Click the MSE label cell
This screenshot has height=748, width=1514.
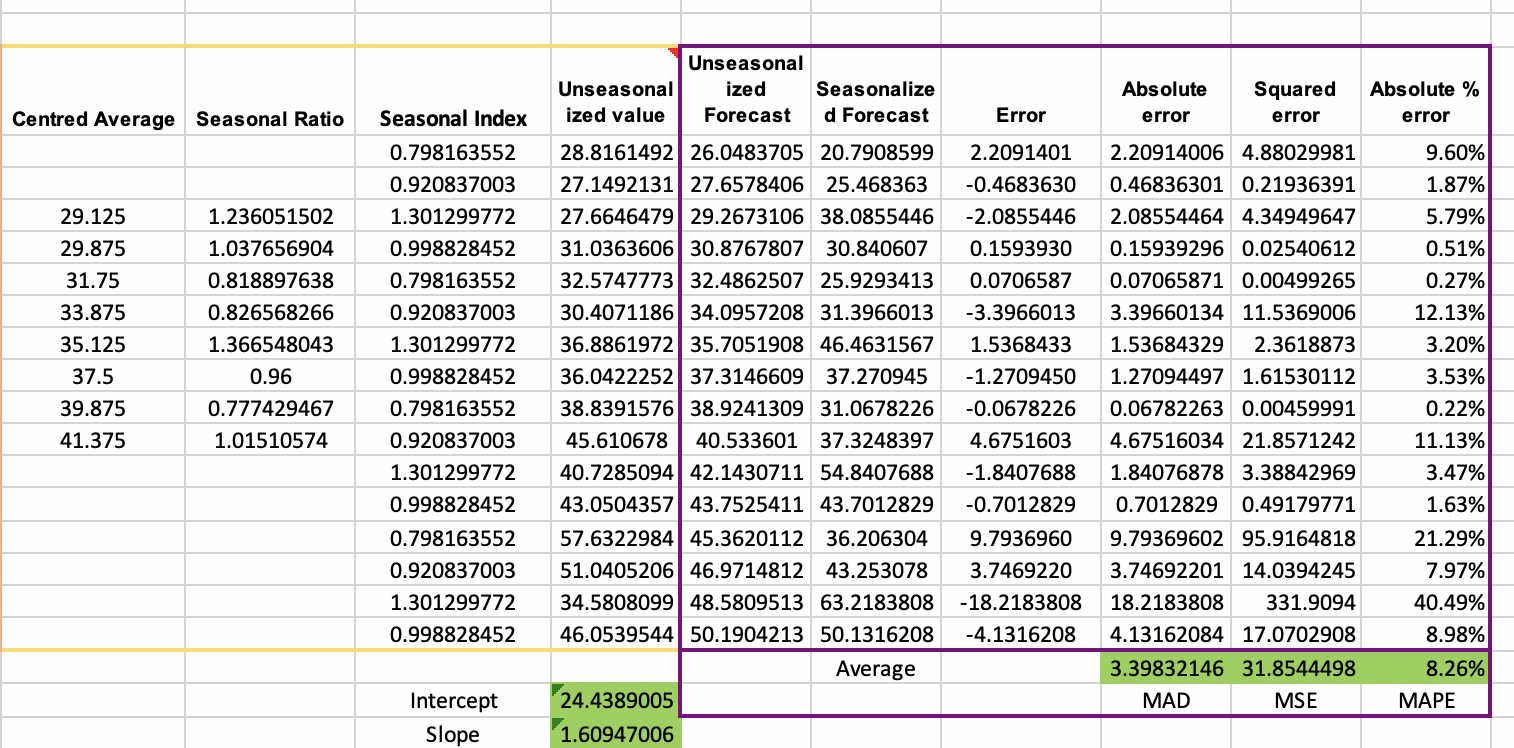tap(1295, 700)
